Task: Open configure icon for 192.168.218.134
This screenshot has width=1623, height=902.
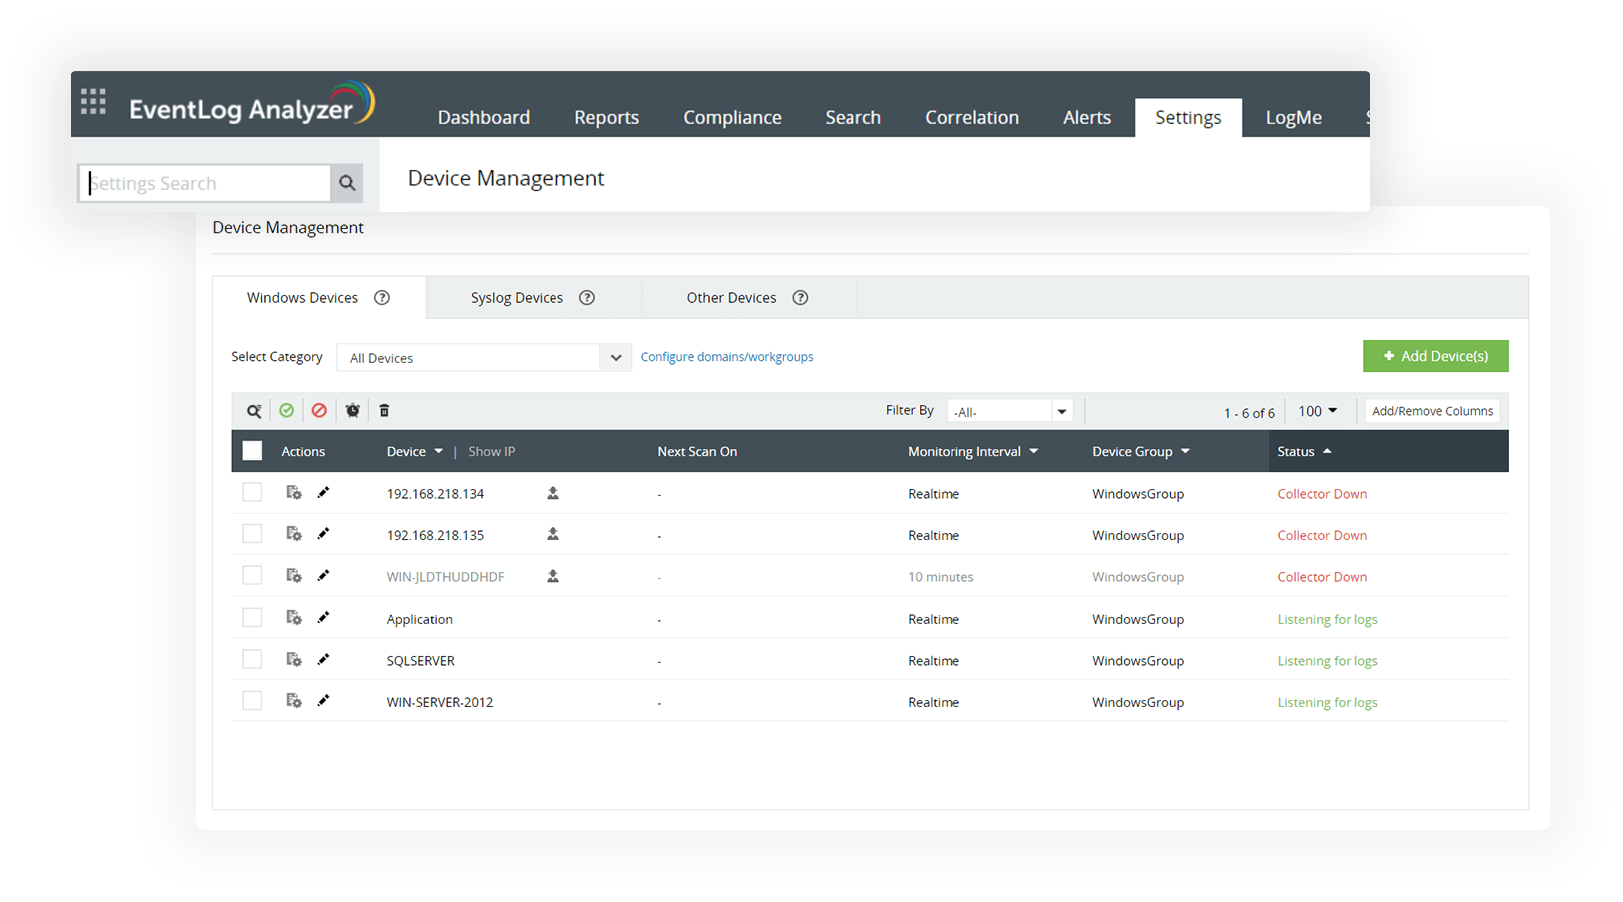Action: click(294, 493)
